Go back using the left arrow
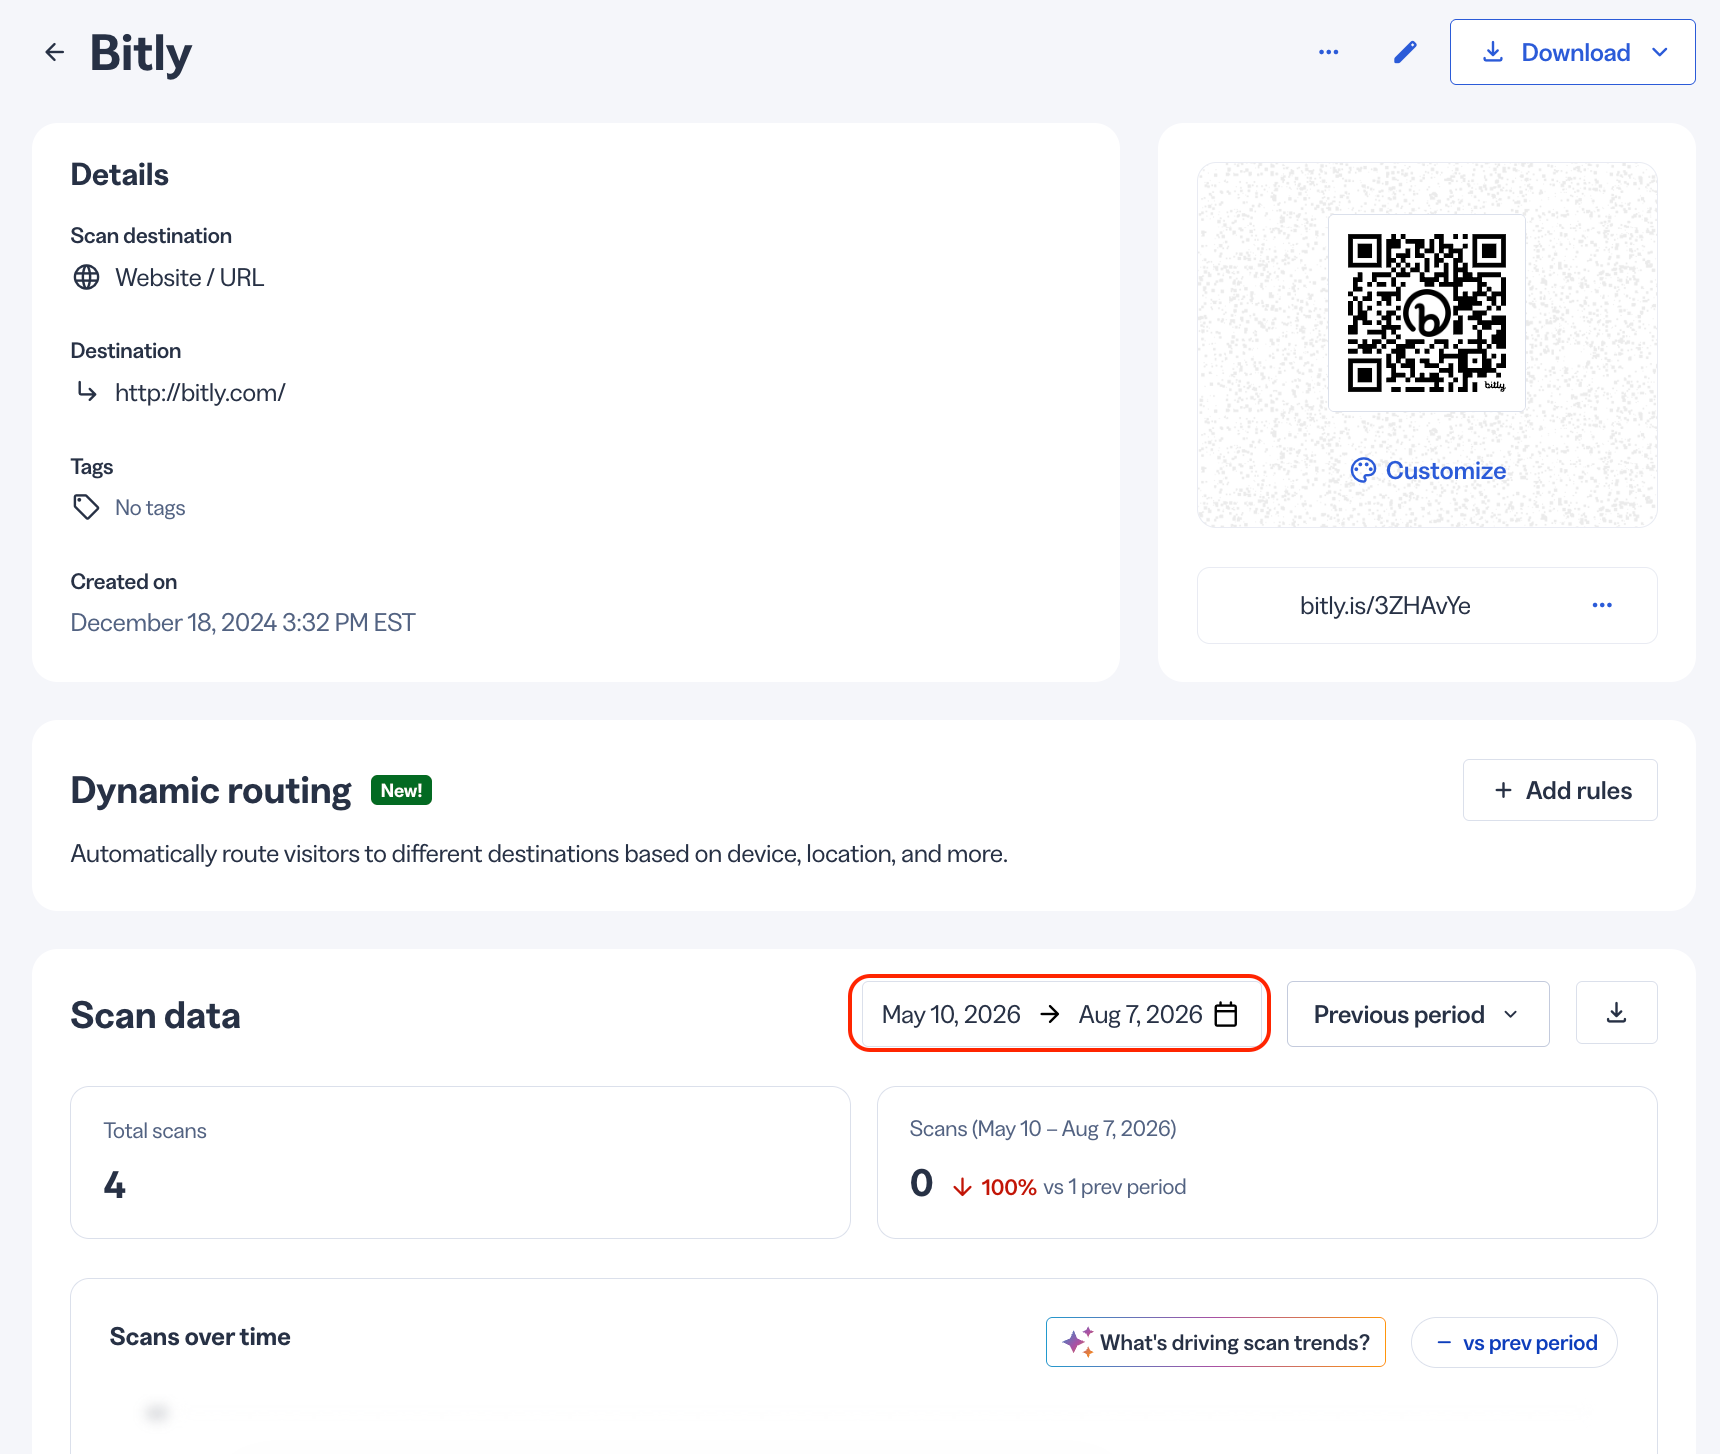 pyautogui.click(x=54, y=52)
